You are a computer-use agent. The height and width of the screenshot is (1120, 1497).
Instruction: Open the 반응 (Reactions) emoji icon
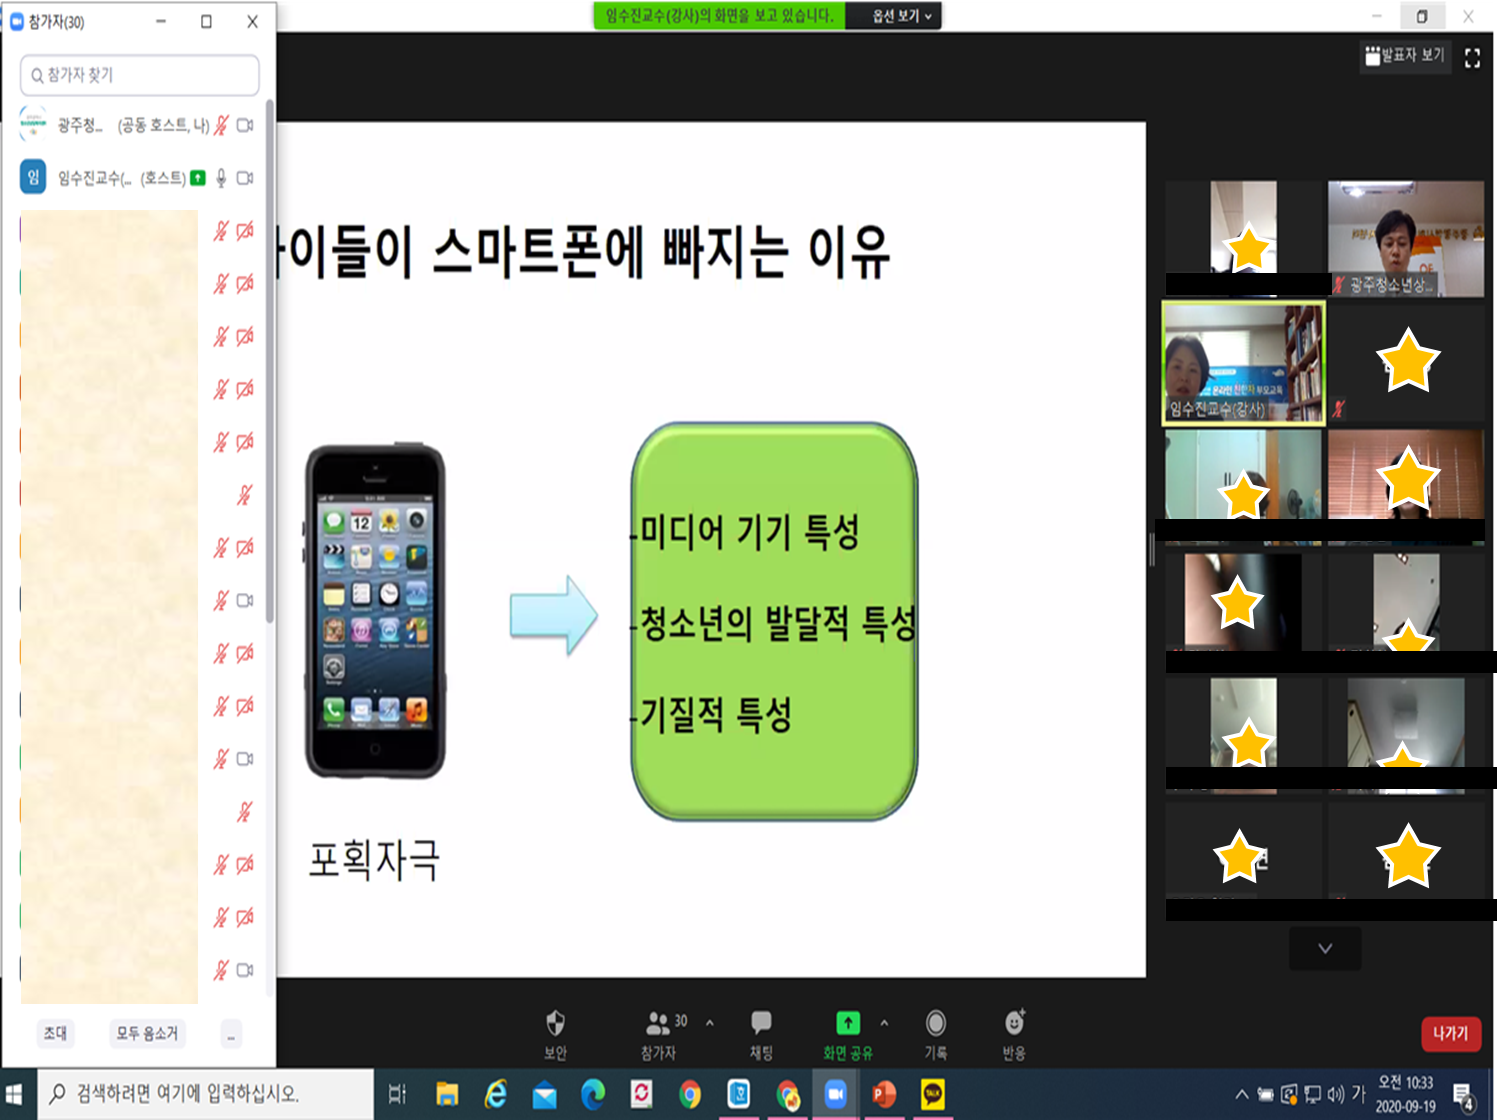pos(1013,1024)
